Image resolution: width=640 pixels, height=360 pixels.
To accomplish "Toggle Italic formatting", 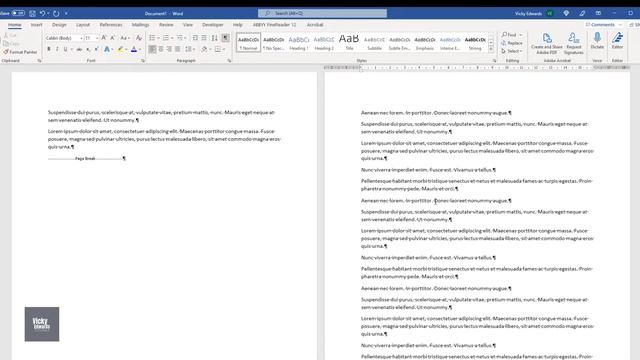I will click(57, 49).
